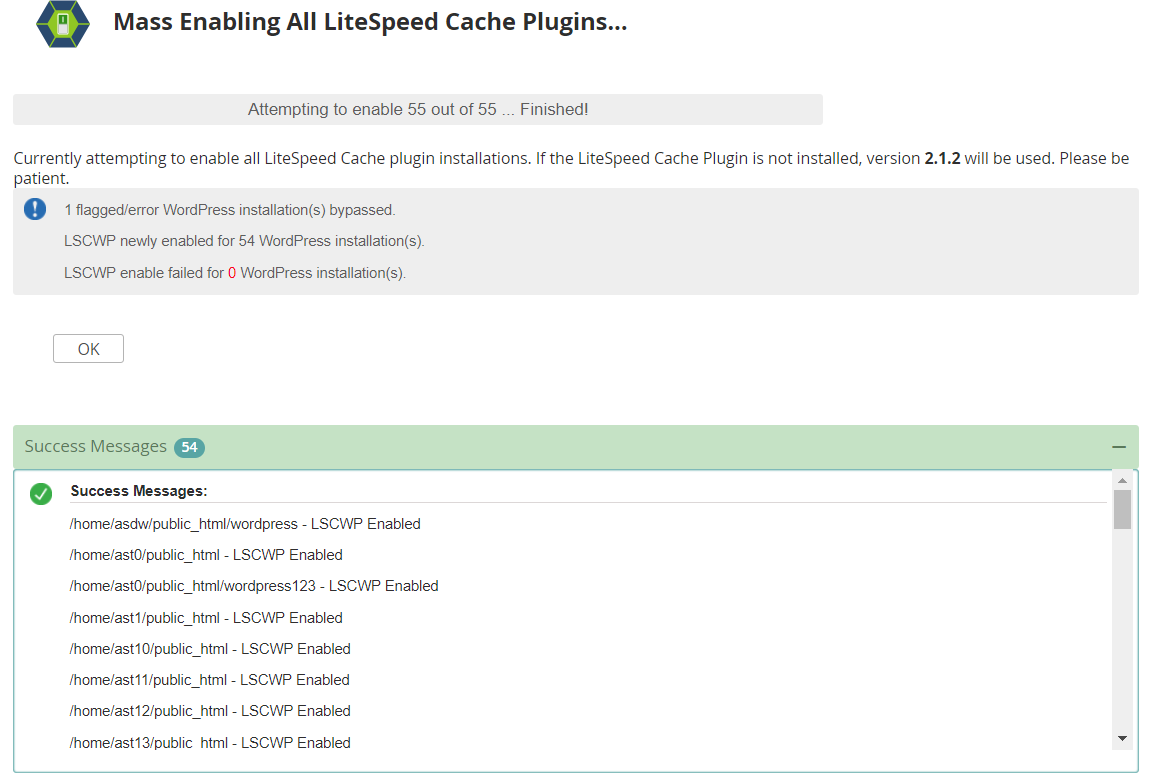Click the scrollbar thumb in success messages
1156x778 pixels.
(x=1122, y=510)
